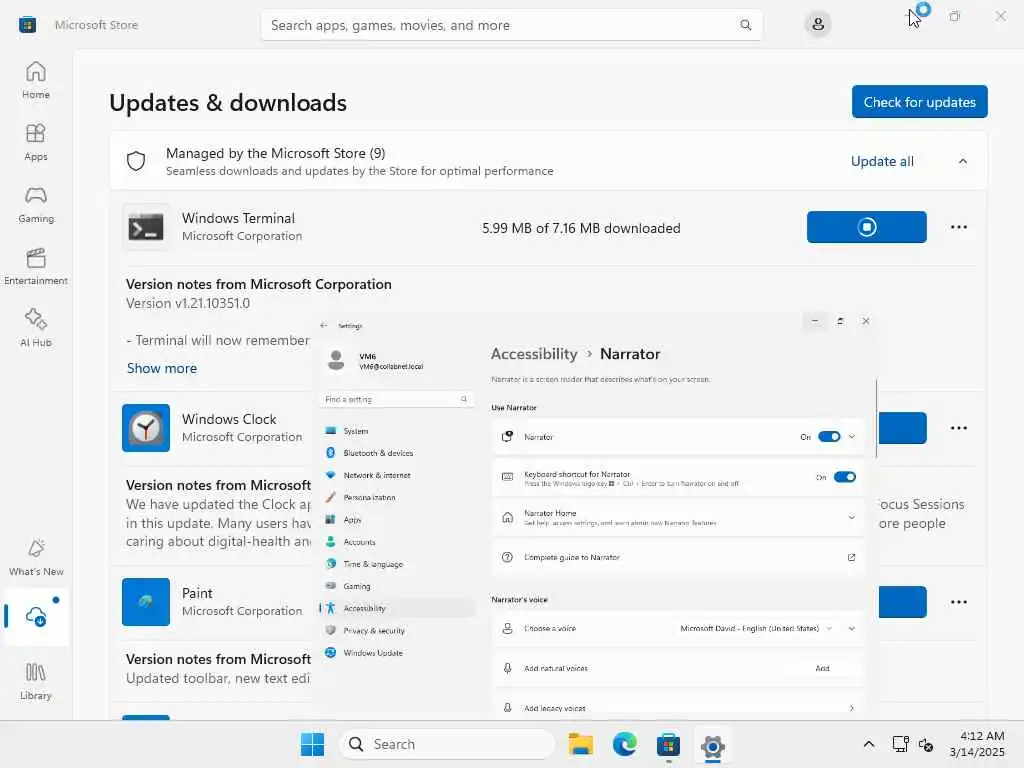Screen dimensions: 1024x768
Task: Click the Check for updates button
Action: pos(920,102)
